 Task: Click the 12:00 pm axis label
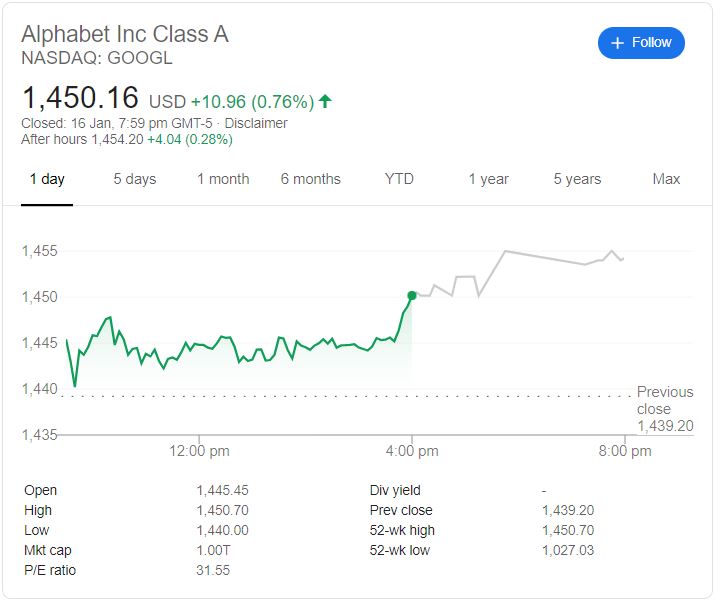point(199,451)
